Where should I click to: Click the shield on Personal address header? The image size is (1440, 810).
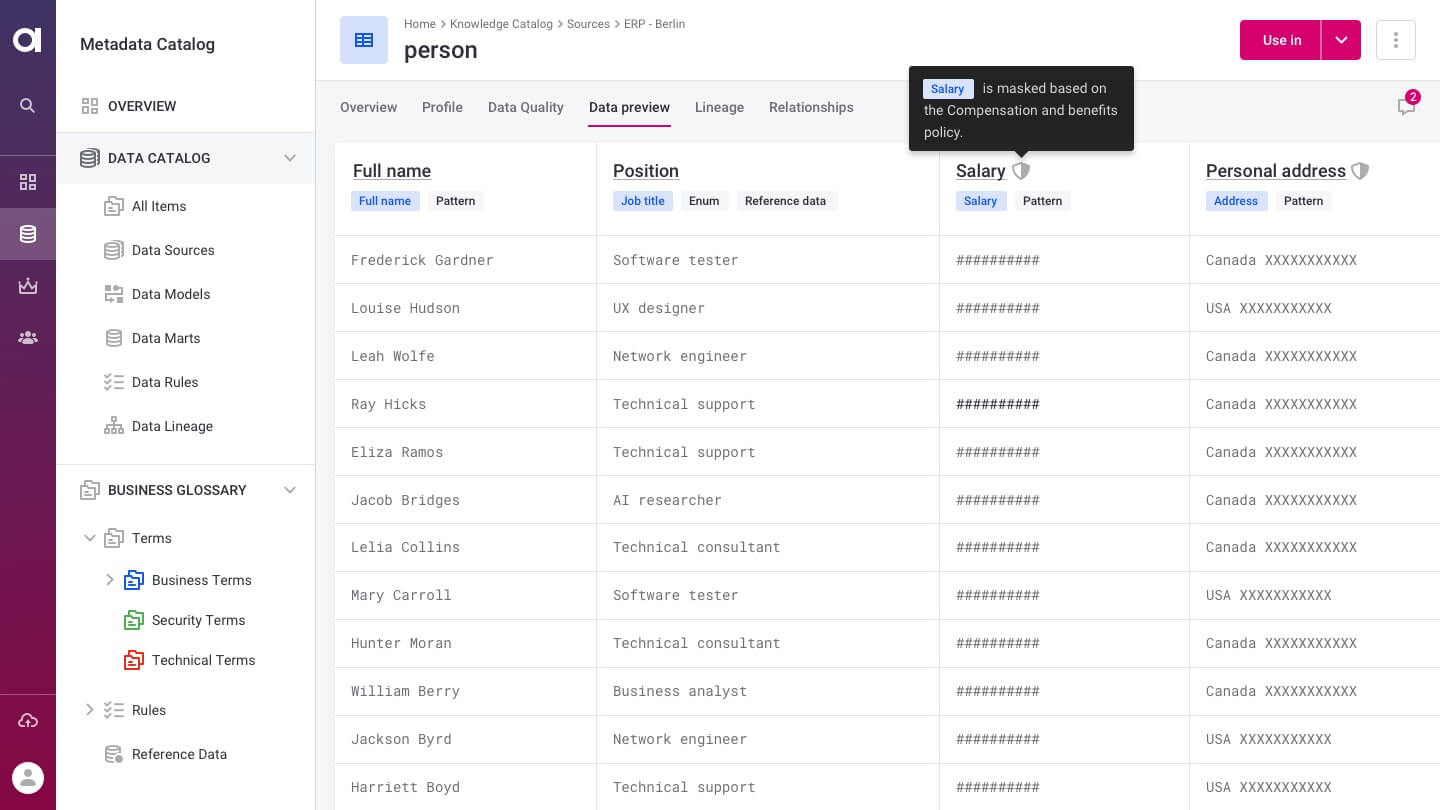(1360, 170)
